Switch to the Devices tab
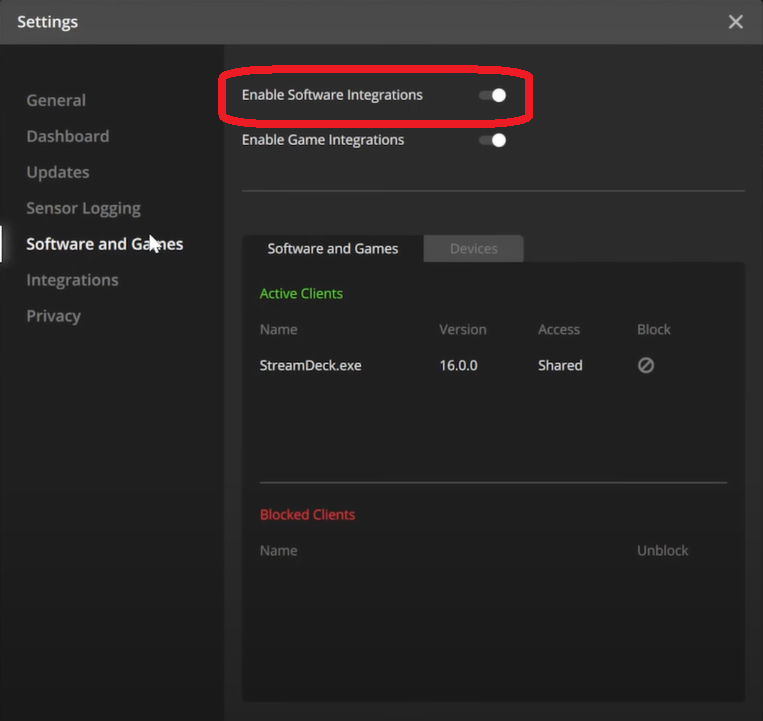The width and height of the screenshot is (763, 721). 473,249
